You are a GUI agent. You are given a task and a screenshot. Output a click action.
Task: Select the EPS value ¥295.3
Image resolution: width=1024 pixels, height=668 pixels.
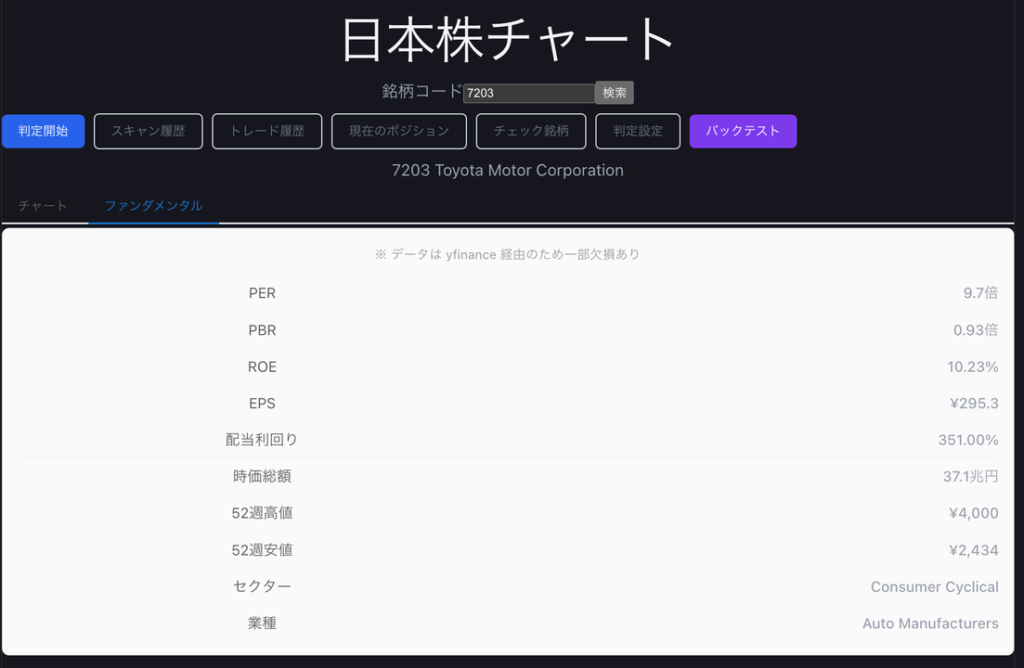pos(974,404)
